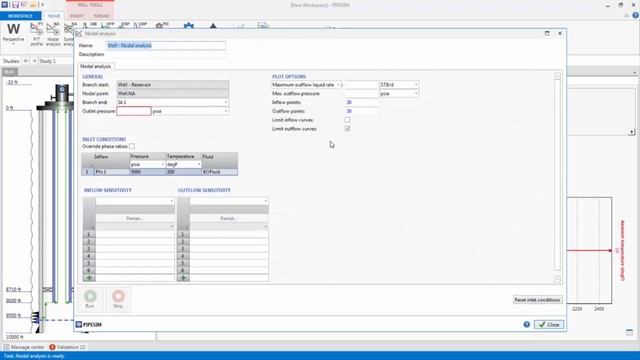This screenshot has width=640, height=360.
Task: Add a row to Outflow Sensitivity table
Action: (183, 278)
